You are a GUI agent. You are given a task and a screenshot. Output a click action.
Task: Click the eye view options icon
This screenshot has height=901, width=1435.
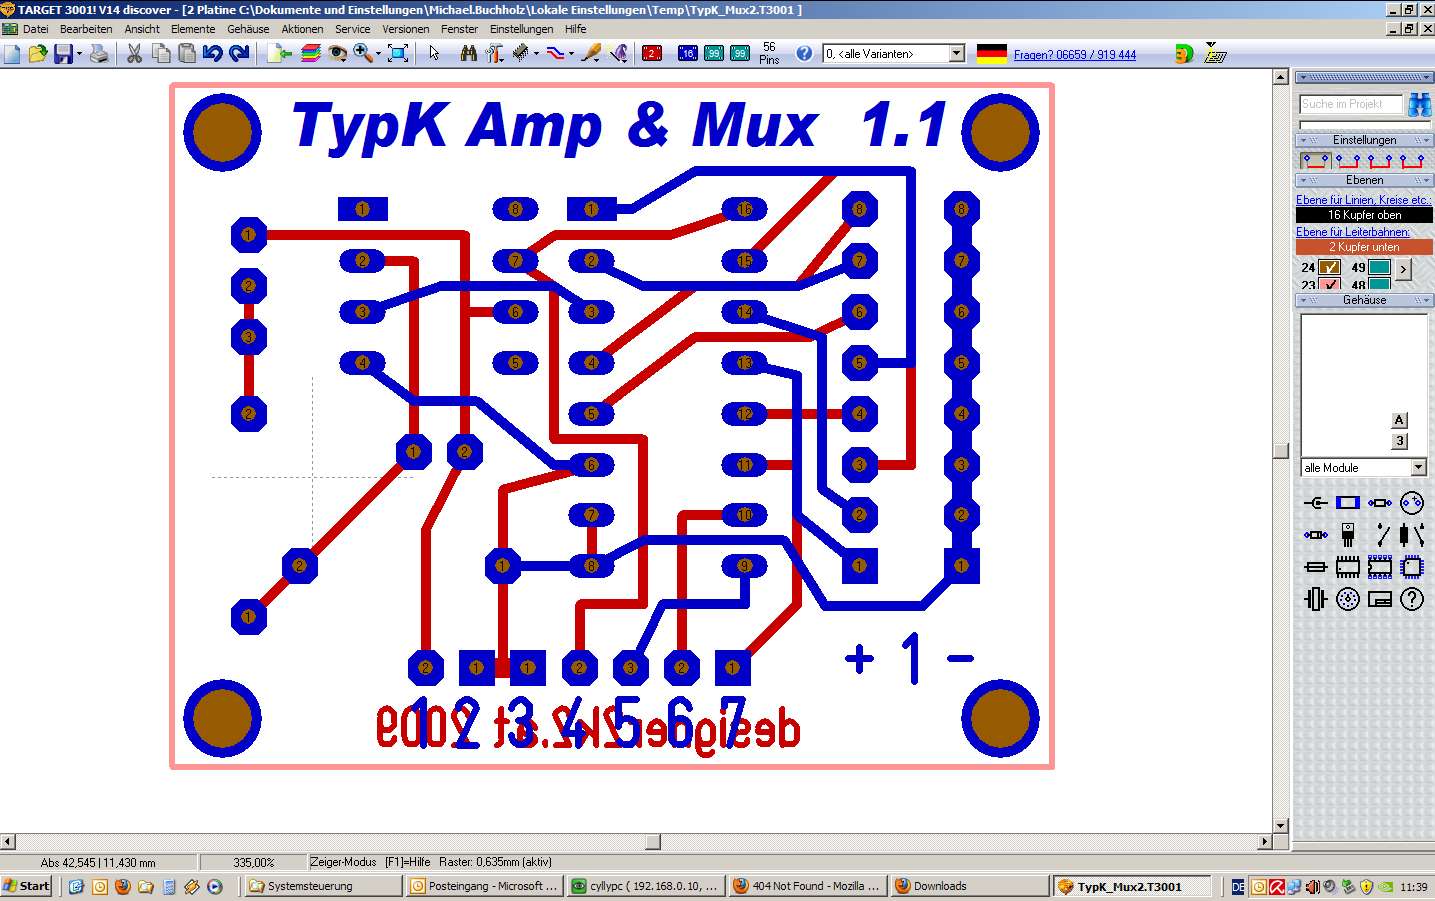point(337,54)
